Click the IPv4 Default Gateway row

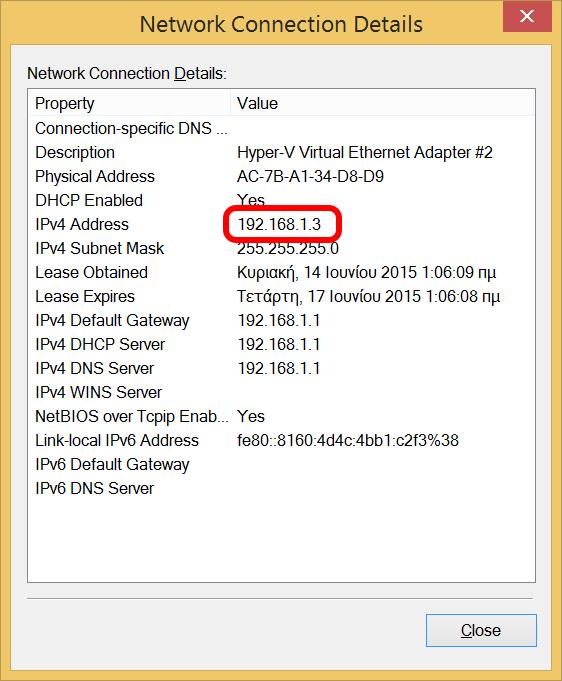[x=281, y=321]
